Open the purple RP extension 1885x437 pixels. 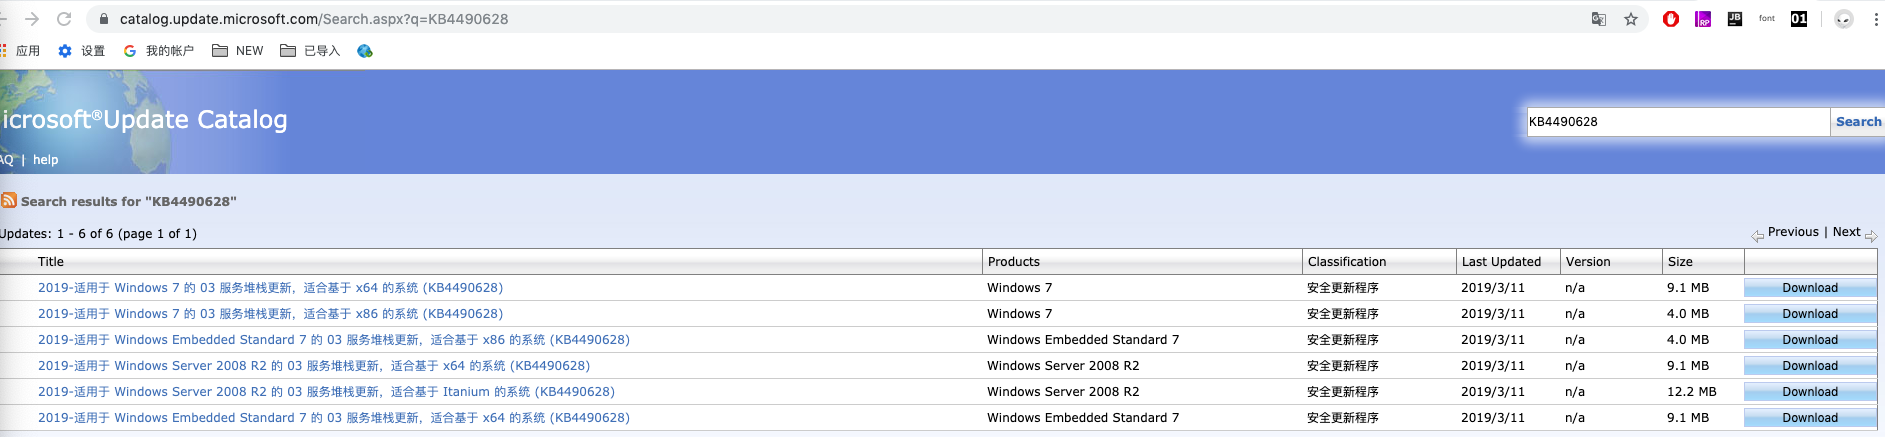click(1703, 19)
